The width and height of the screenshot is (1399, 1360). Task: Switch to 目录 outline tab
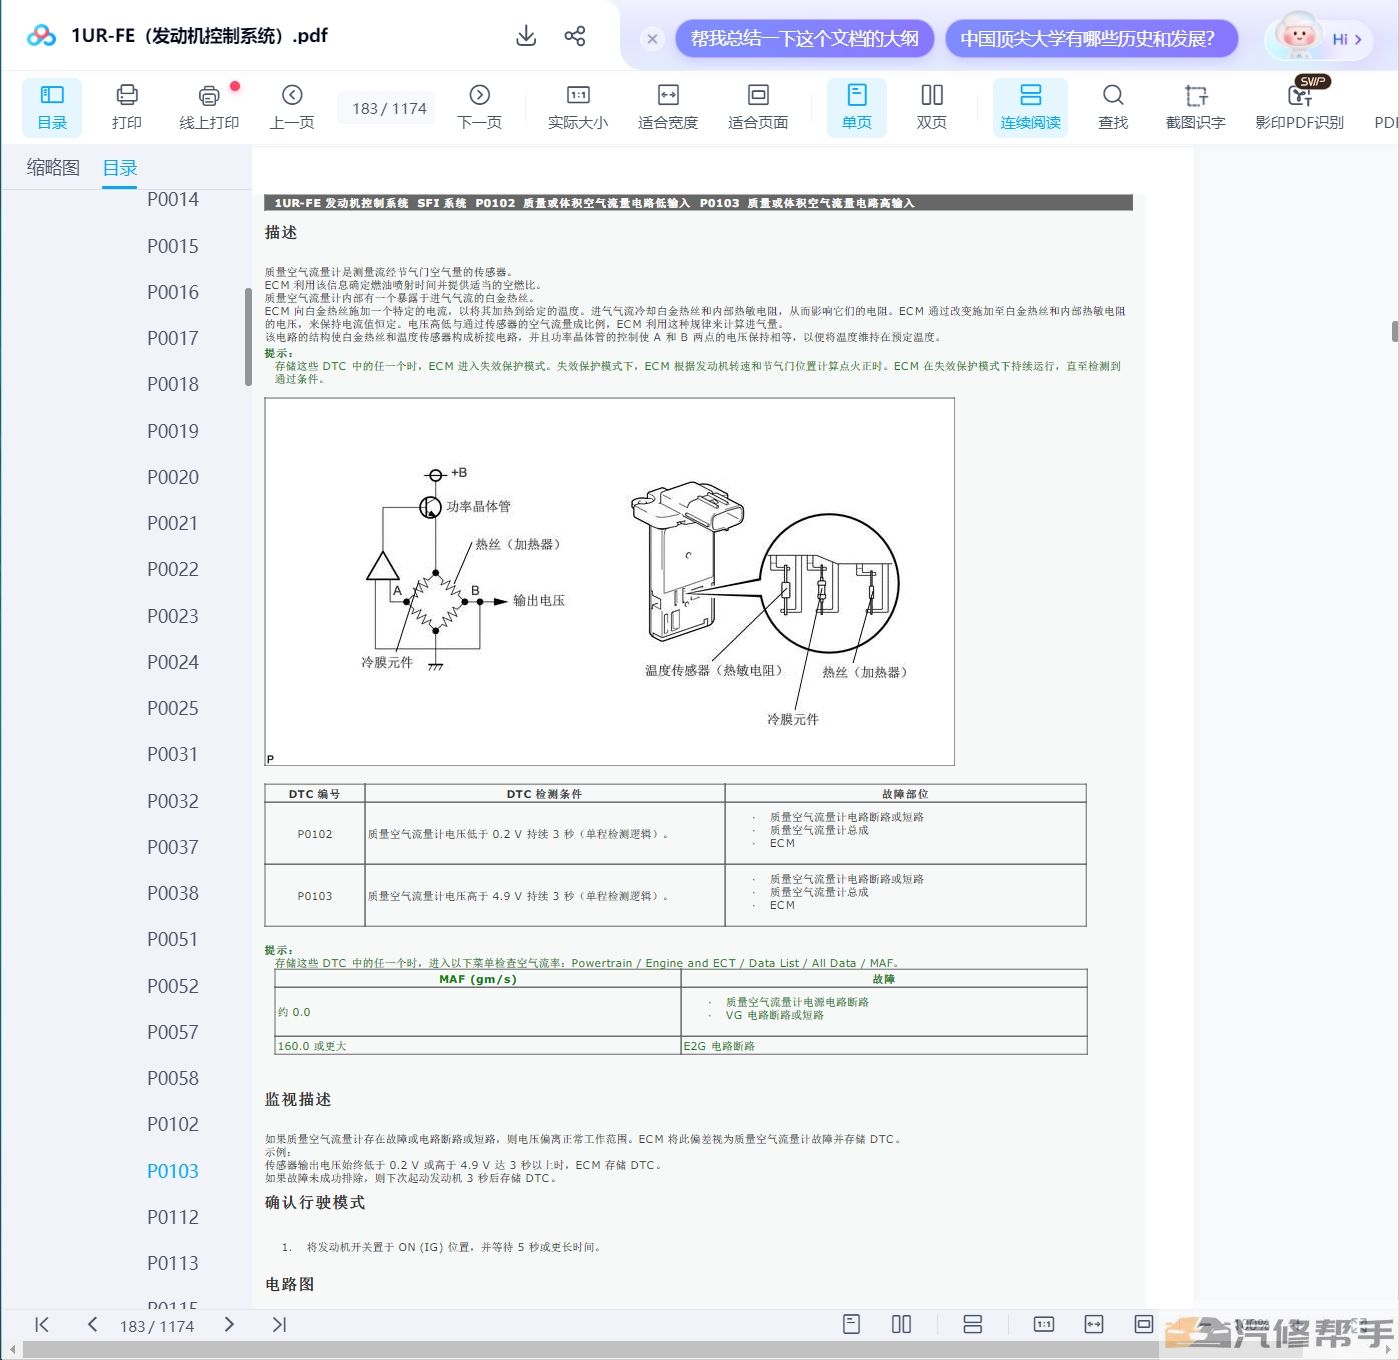pos(120,167)
